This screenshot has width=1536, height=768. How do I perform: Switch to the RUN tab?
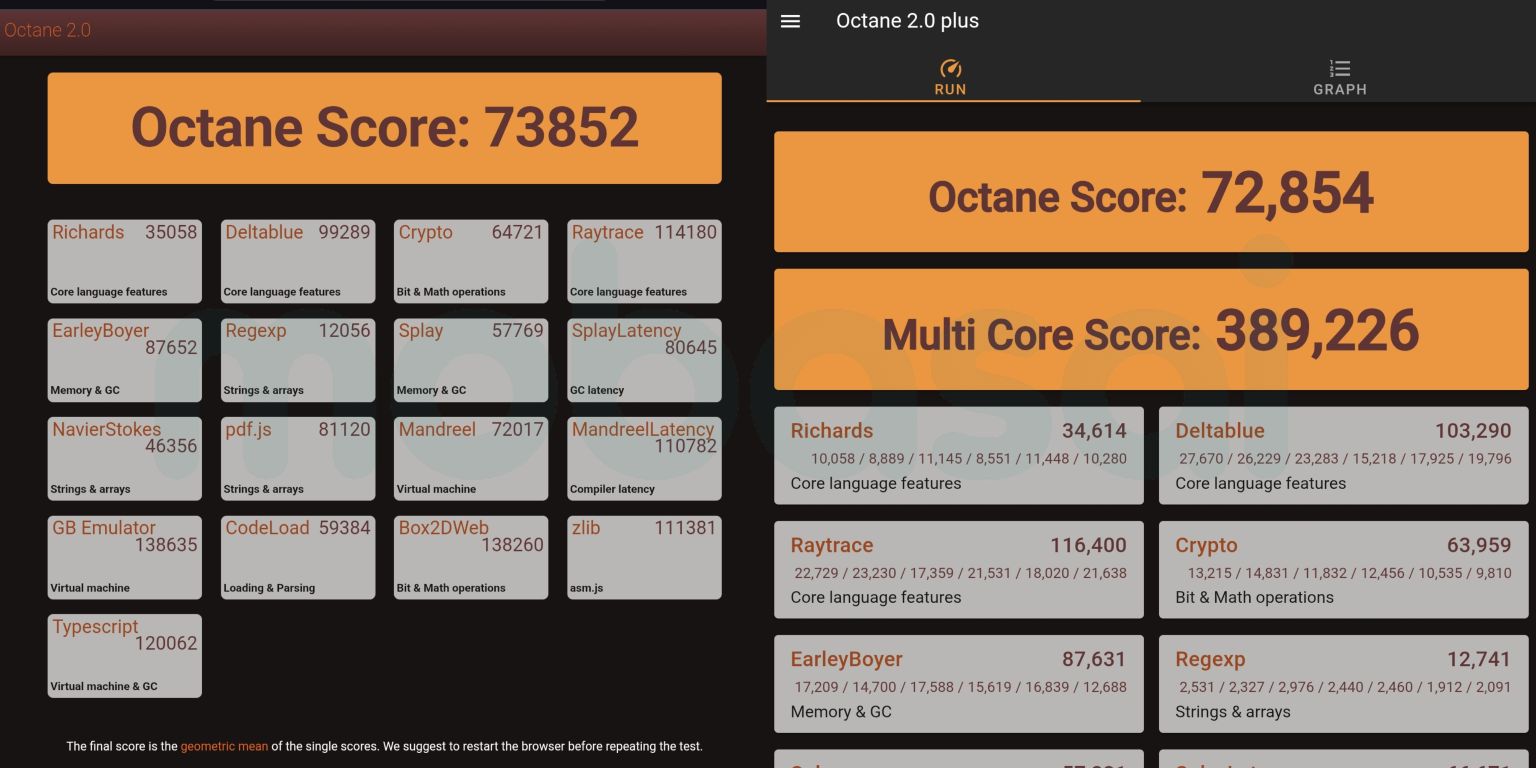950,78
